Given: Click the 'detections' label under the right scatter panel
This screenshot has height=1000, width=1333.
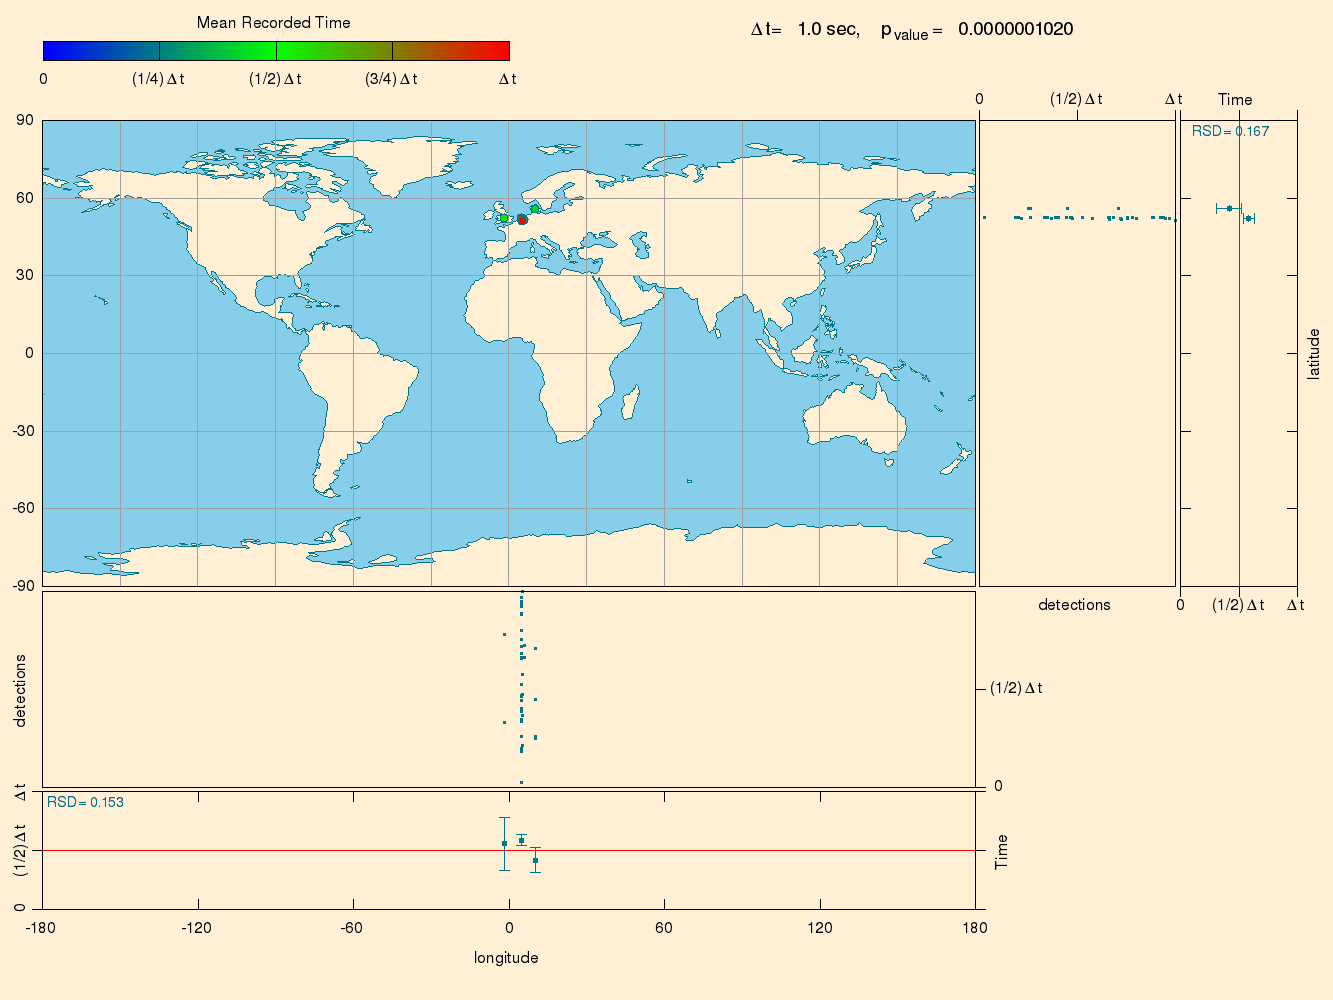Looking at the screenshot, I should click(1074, 604).
